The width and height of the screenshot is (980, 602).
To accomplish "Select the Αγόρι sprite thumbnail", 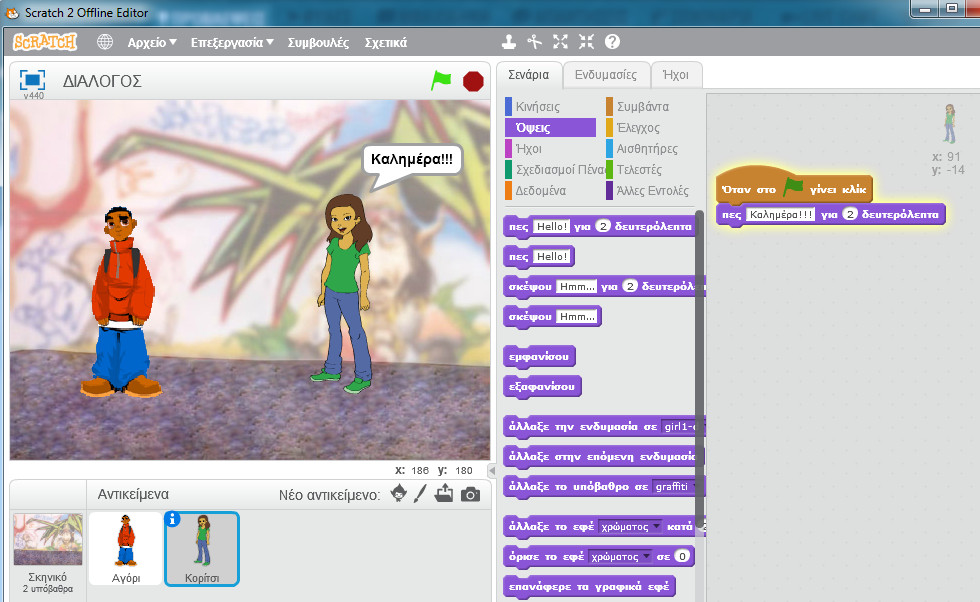I will [125, 547].
